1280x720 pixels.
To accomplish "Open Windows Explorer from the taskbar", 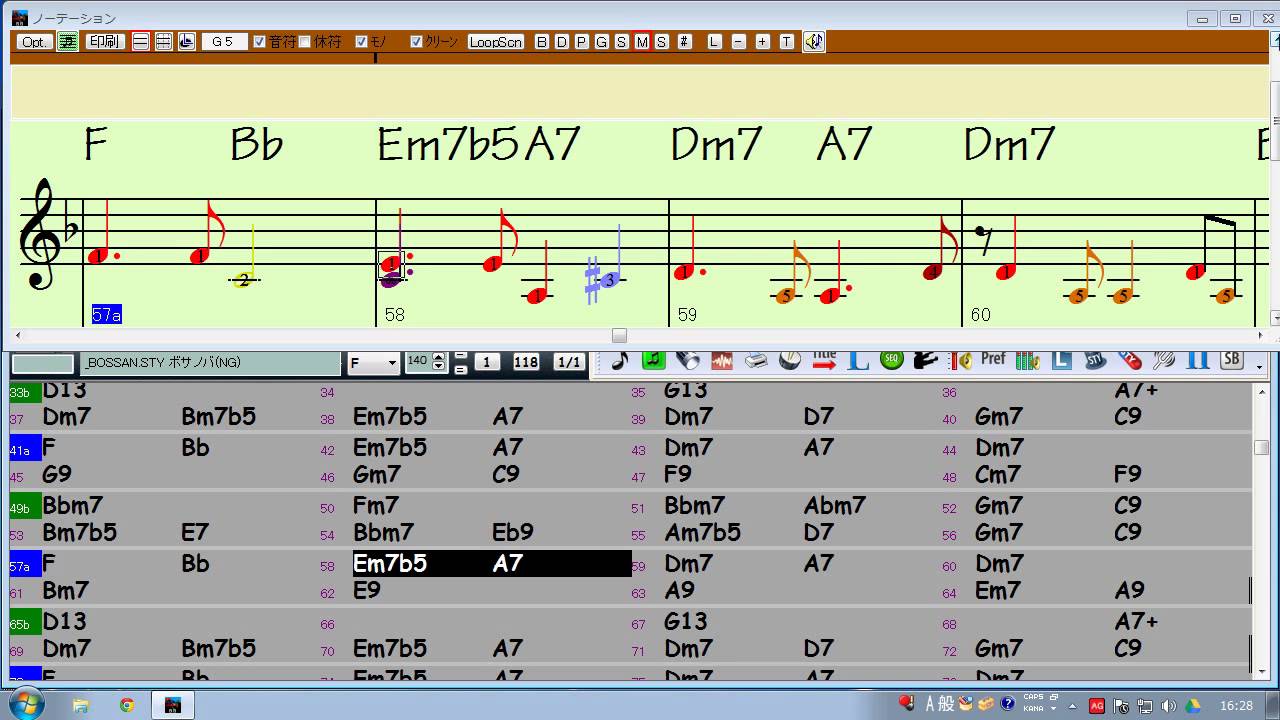I will click(81, 705).
